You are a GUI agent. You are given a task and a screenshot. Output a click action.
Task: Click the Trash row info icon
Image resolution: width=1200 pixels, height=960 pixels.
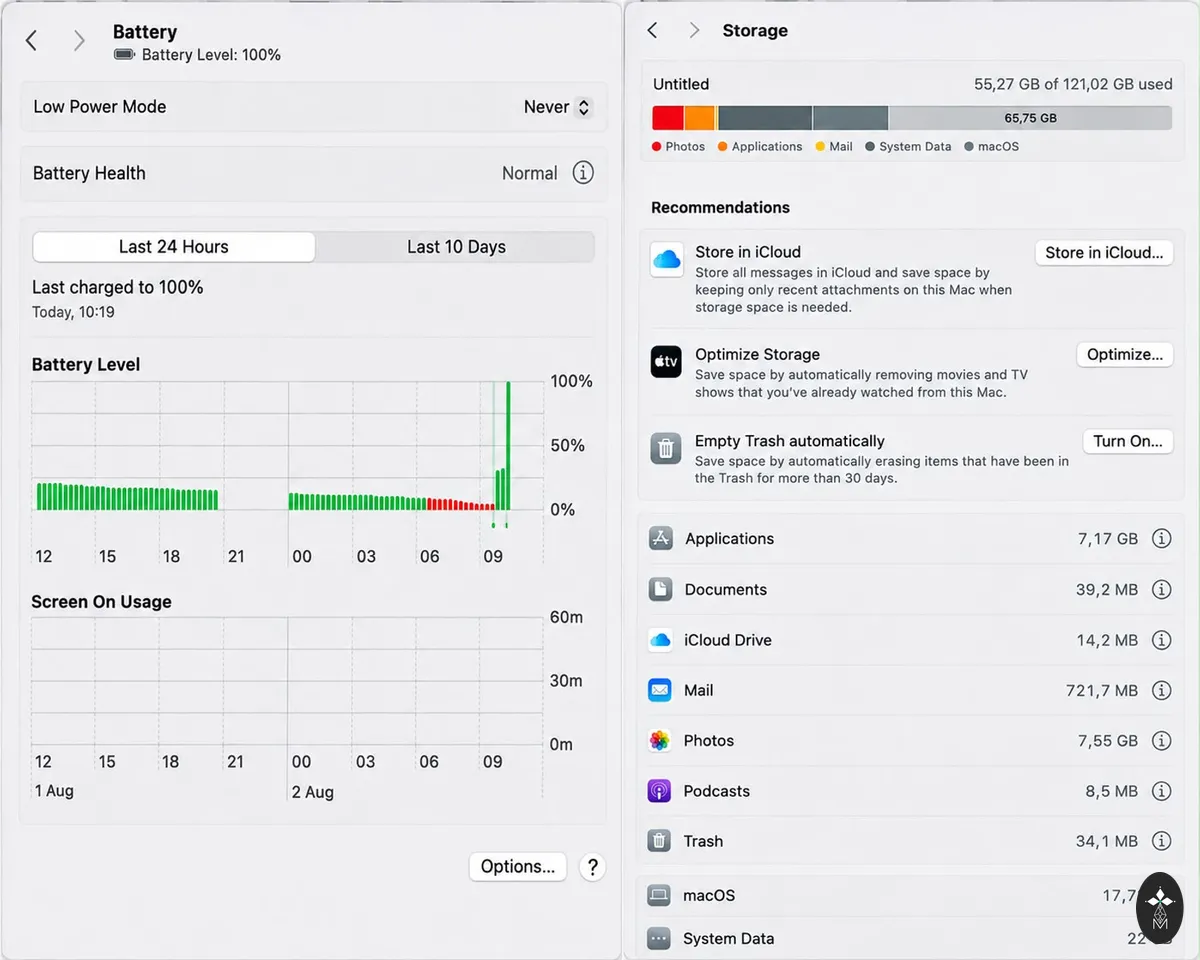tap(1161, 841)
